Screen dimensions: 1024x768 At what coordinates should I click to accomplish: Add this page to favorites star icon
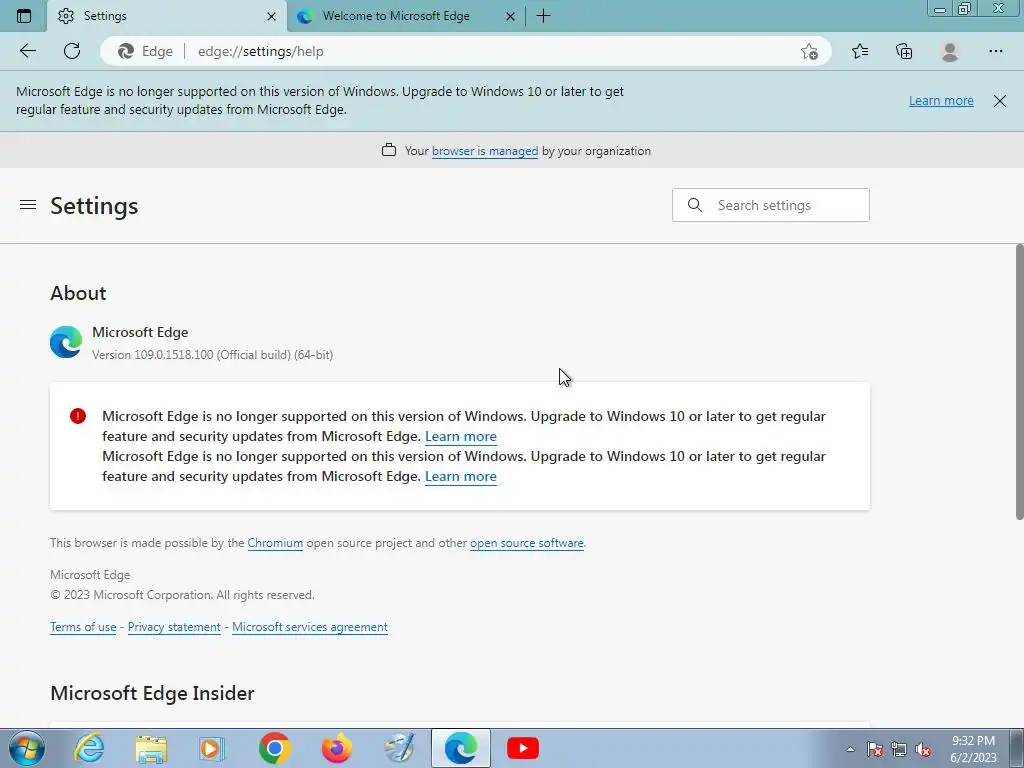click(809, 52)
